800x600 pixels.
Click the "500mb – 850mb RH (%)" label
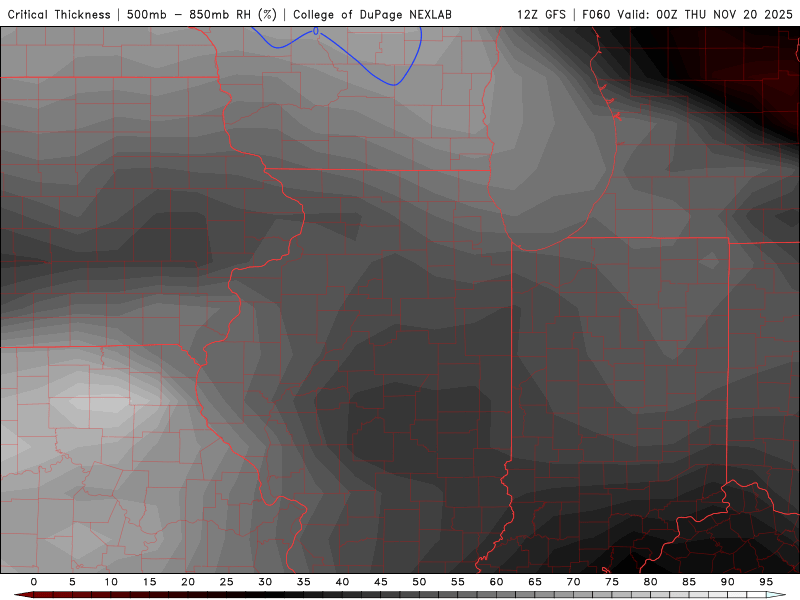202,14
